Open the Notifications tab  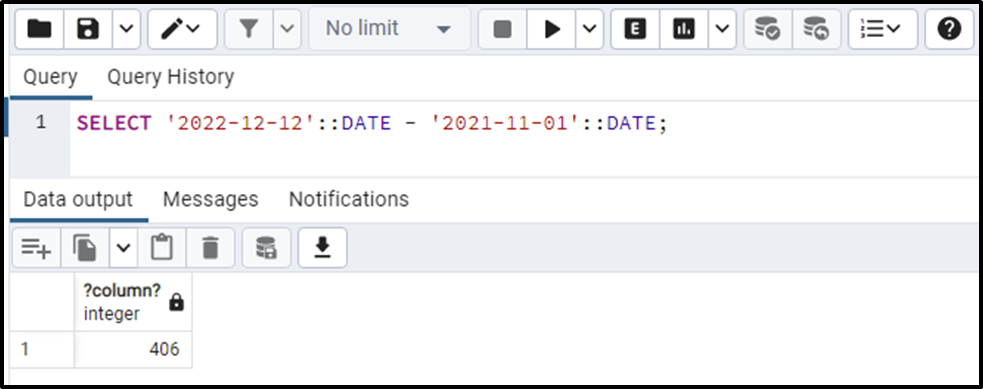[x=349, y=199]
